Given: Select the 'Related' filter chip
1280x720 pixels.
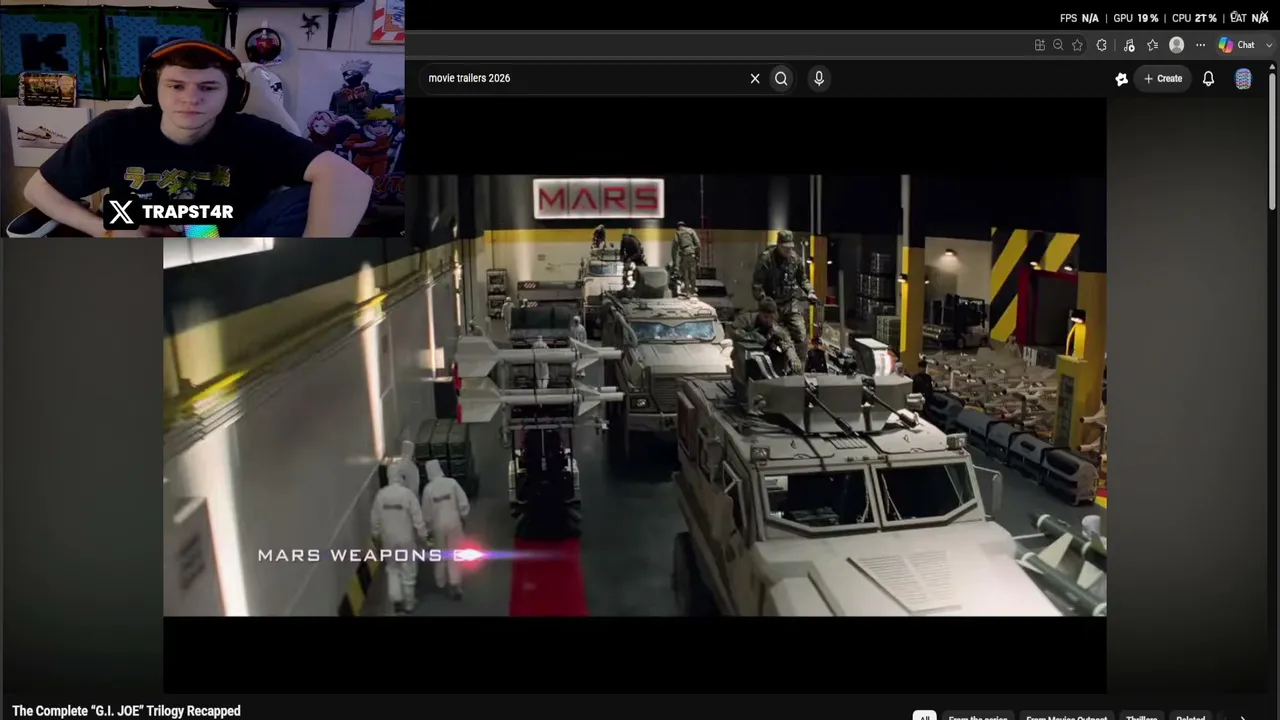Looking at the screenshot, I should coord(1190,716).
